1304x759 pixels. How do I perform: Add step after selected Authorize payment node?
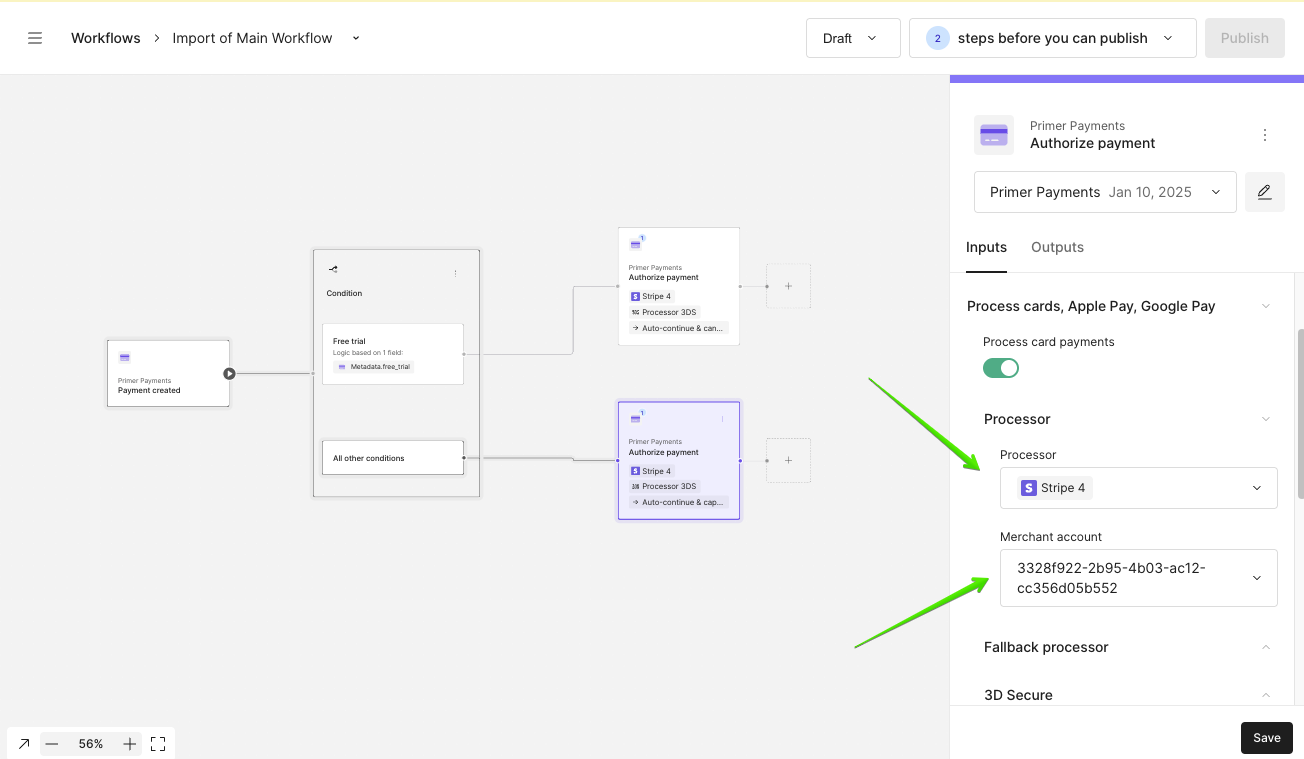click(x=788, y=460)
